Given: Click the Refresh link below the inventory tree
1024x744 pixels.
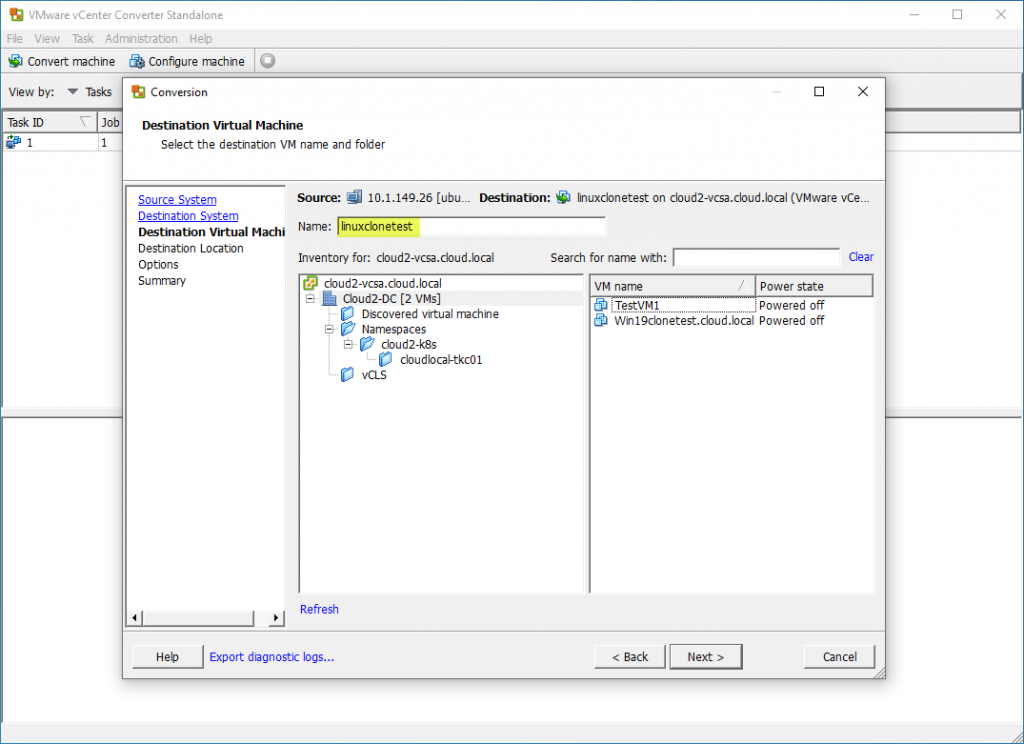Looking at the screenshot, I should coord(319,609).
